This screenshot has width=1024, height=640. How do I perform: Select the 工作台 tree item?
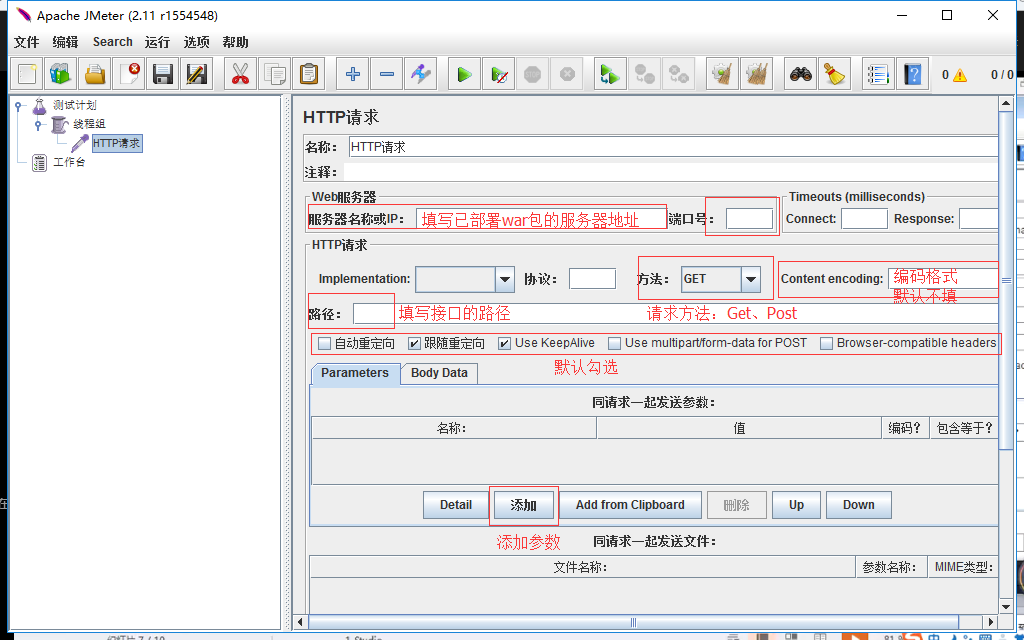[69, 162]
